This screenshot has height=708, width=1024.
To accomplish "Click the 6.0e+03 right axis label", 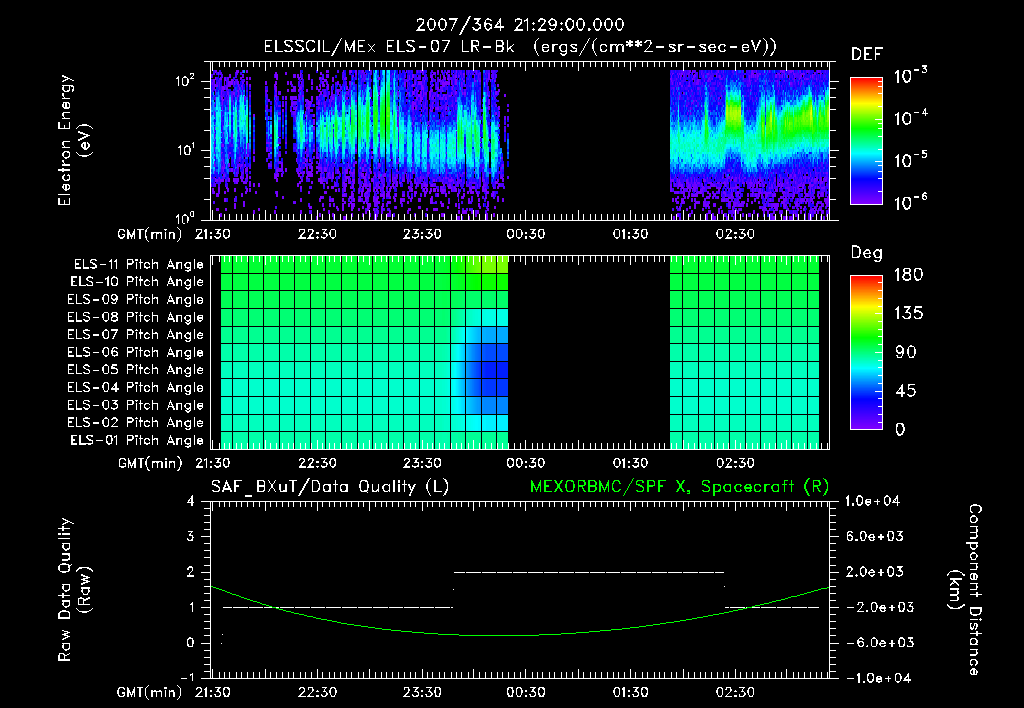I will (875, 537).
